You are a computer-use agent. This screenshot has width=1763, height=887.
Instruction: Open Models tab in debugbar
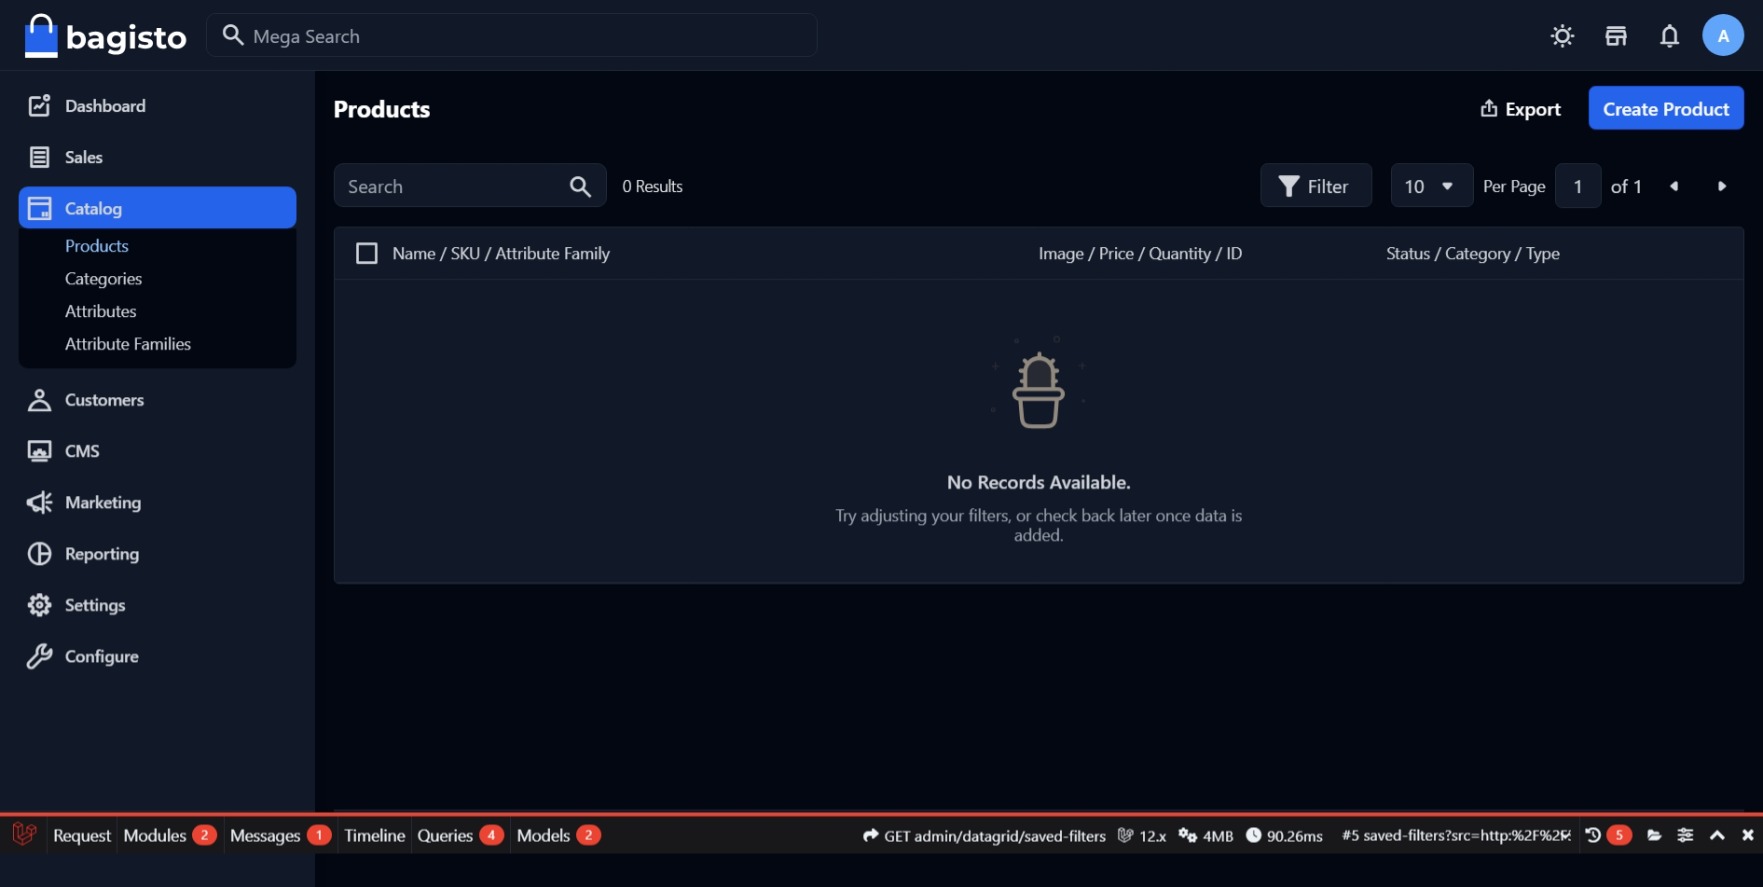click(558, 836)
